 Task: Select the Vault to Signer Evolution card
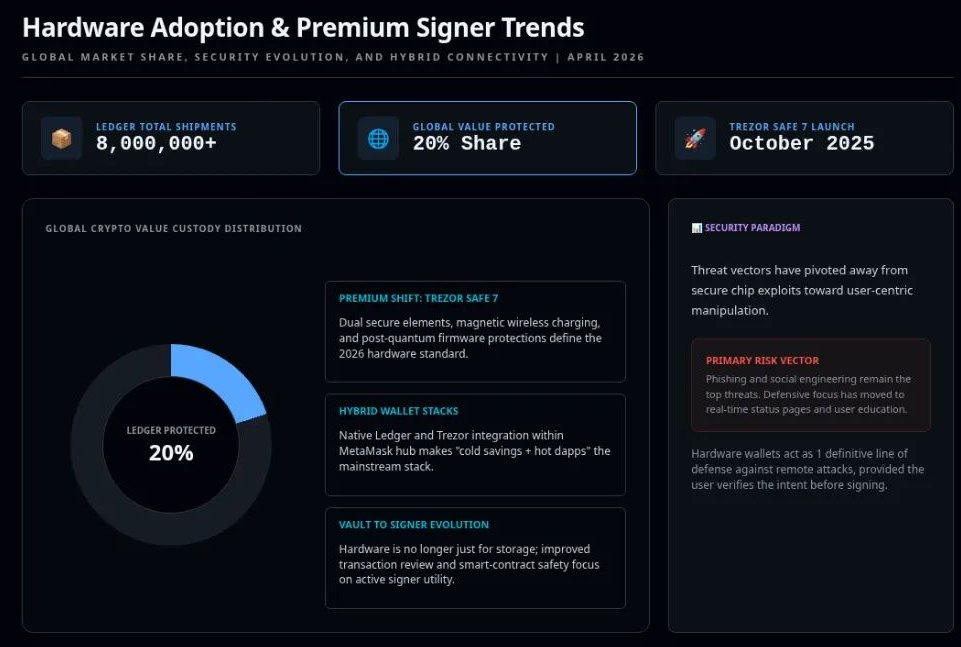pyautogui.click(x=475, y=557)
